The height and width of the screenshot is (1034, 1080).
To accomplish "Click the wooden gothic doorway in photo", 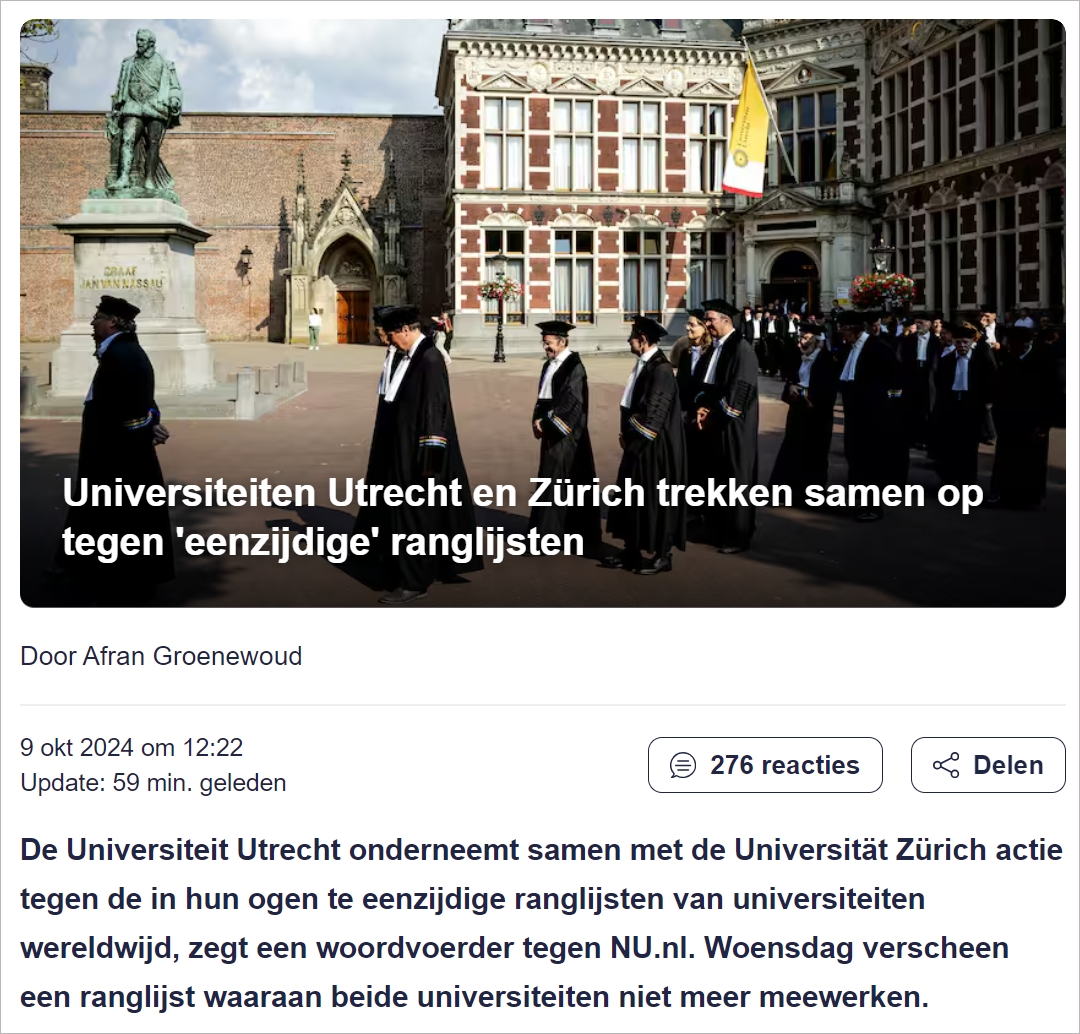I will (353, 316).
